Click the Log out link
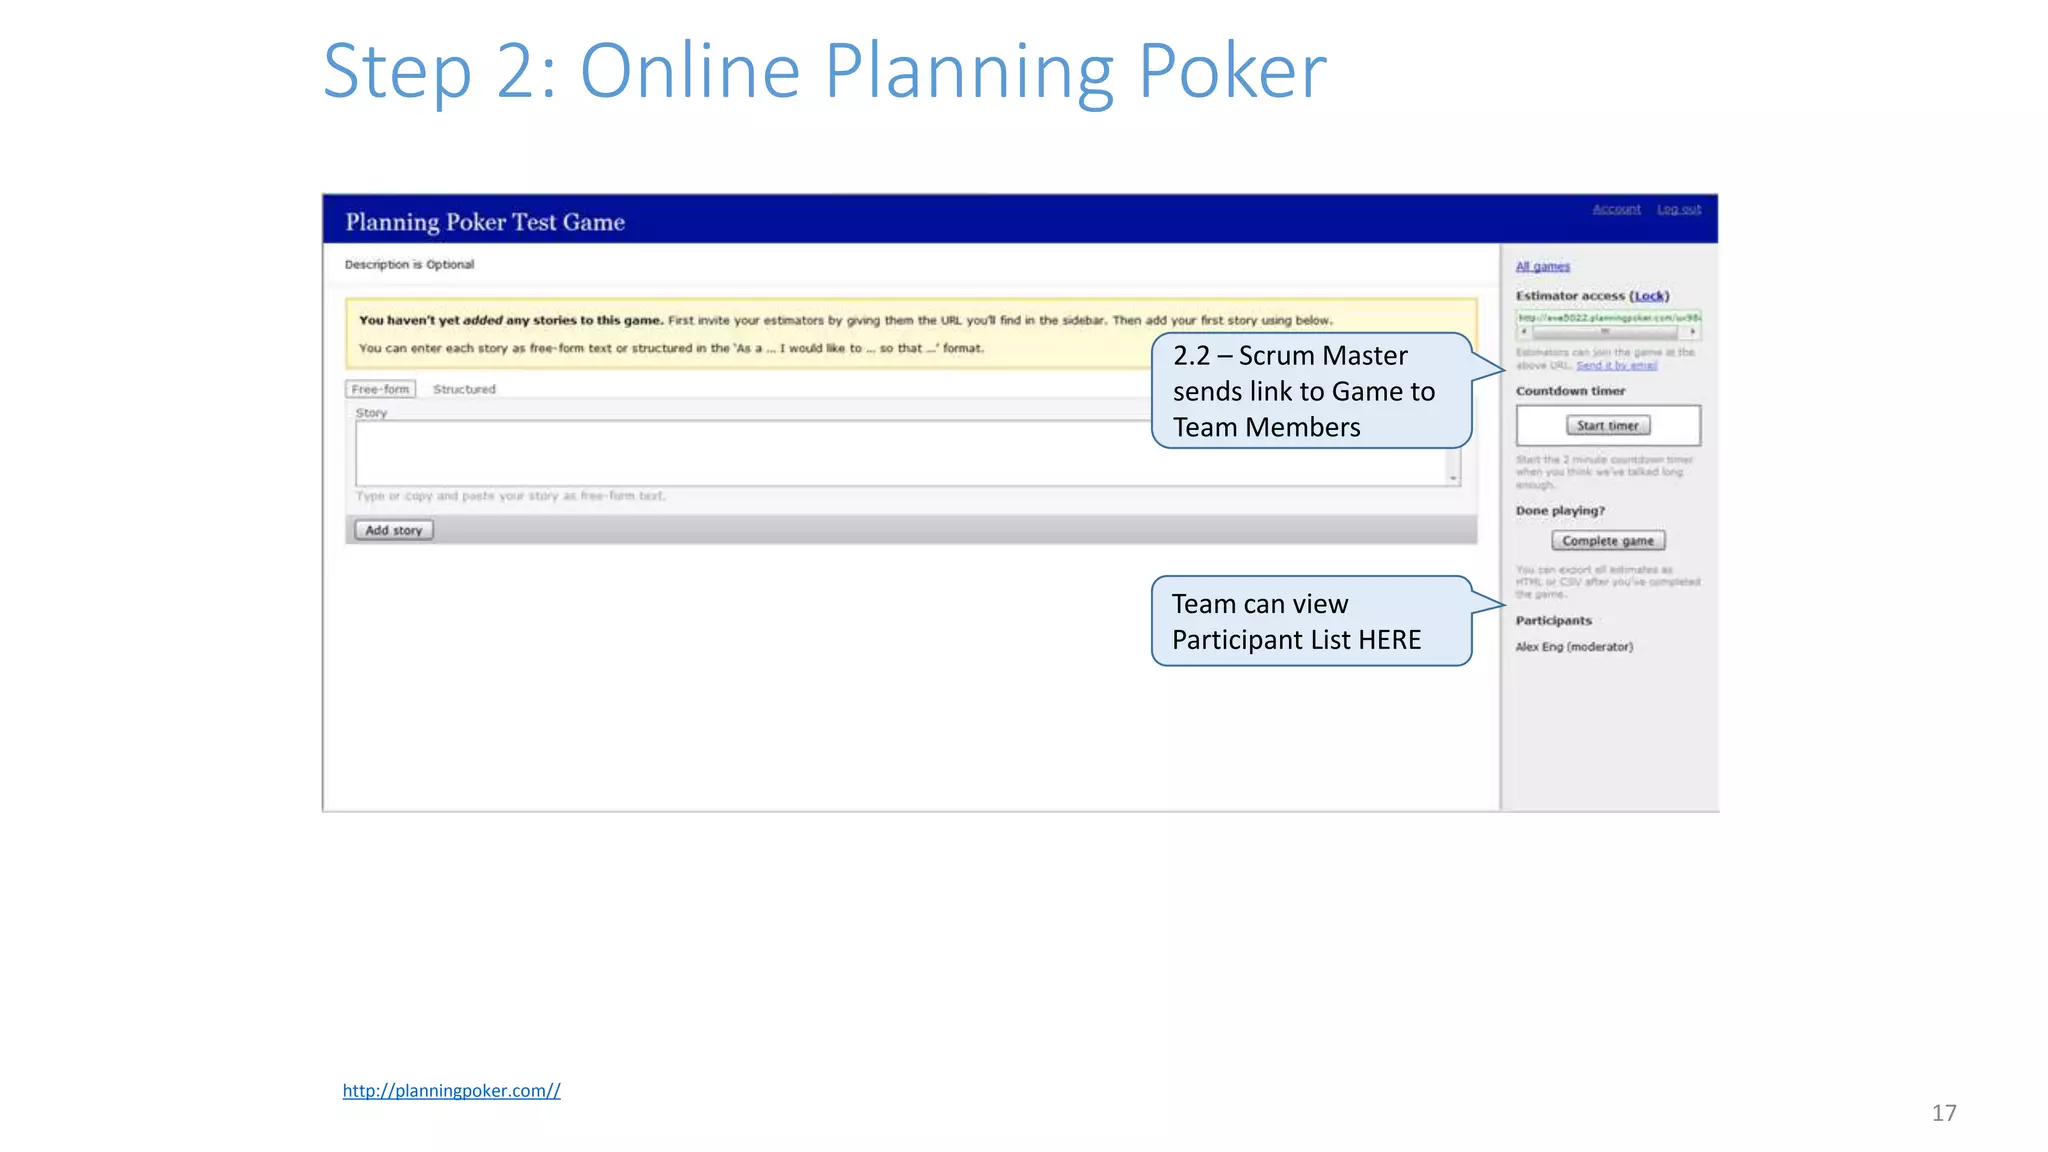This screenshot has width=2048, height=1152. (x=1679, y=209)
